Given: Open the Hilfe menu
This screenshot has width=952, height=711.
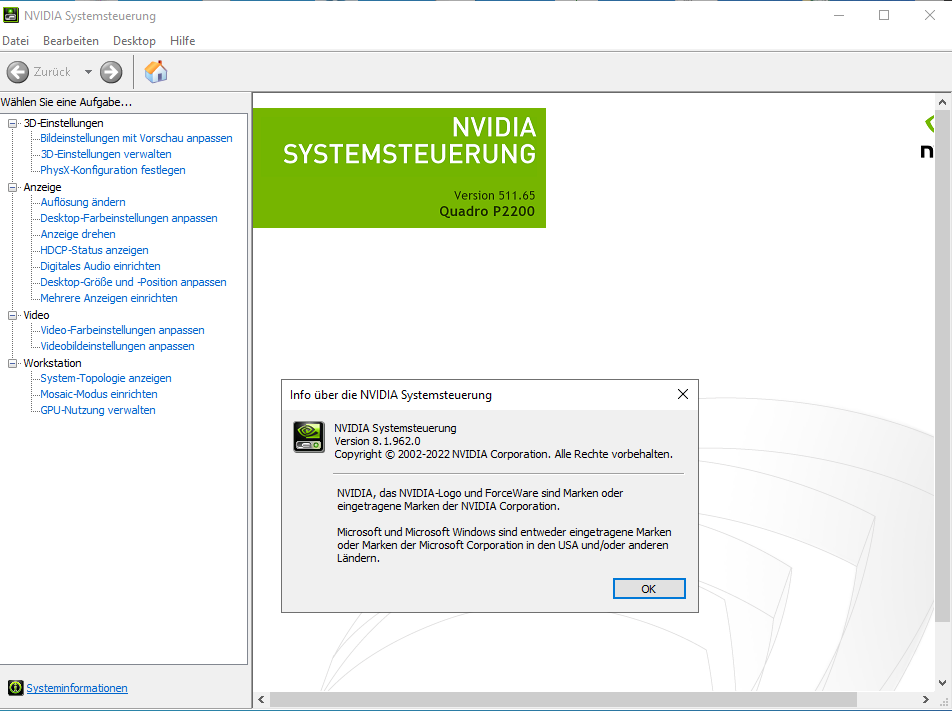Looking at the screenshot, I should (x=182, y=41).
